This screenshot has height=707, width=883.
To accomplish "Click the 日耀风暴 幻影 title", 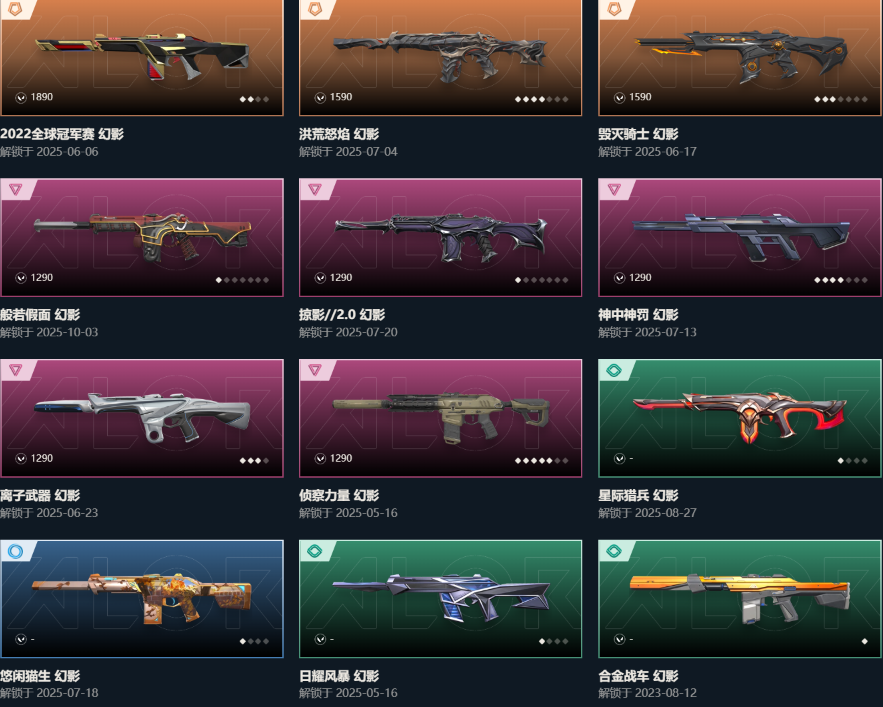I will click(x=339, y=676).
